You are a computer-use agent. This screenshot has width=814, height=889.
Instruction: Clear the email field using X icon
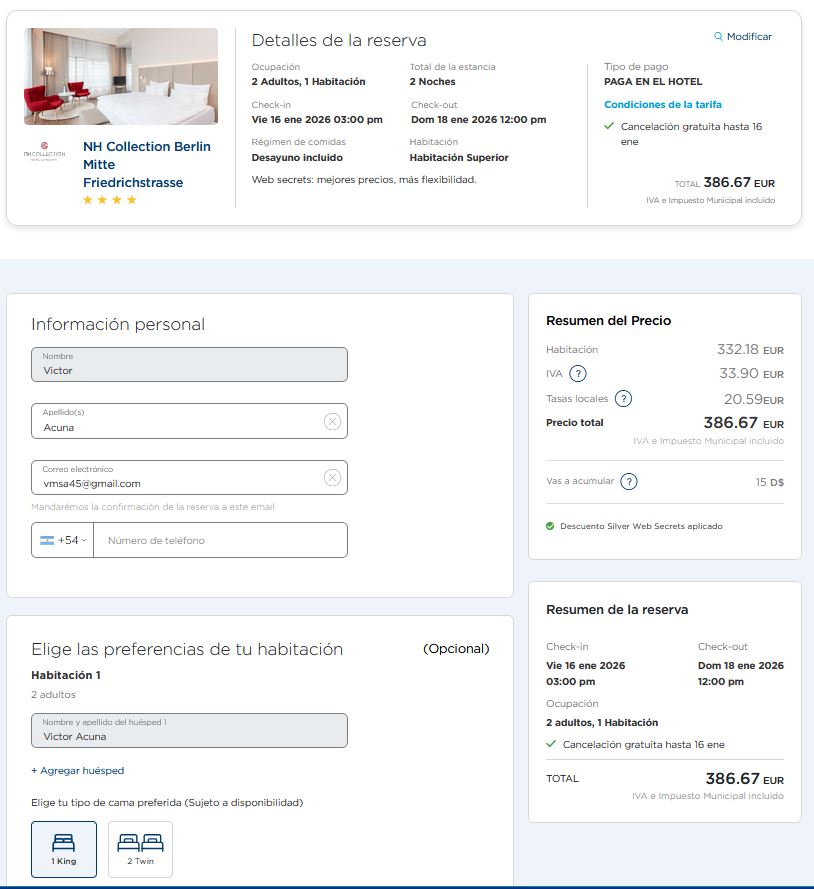point(332,478)
